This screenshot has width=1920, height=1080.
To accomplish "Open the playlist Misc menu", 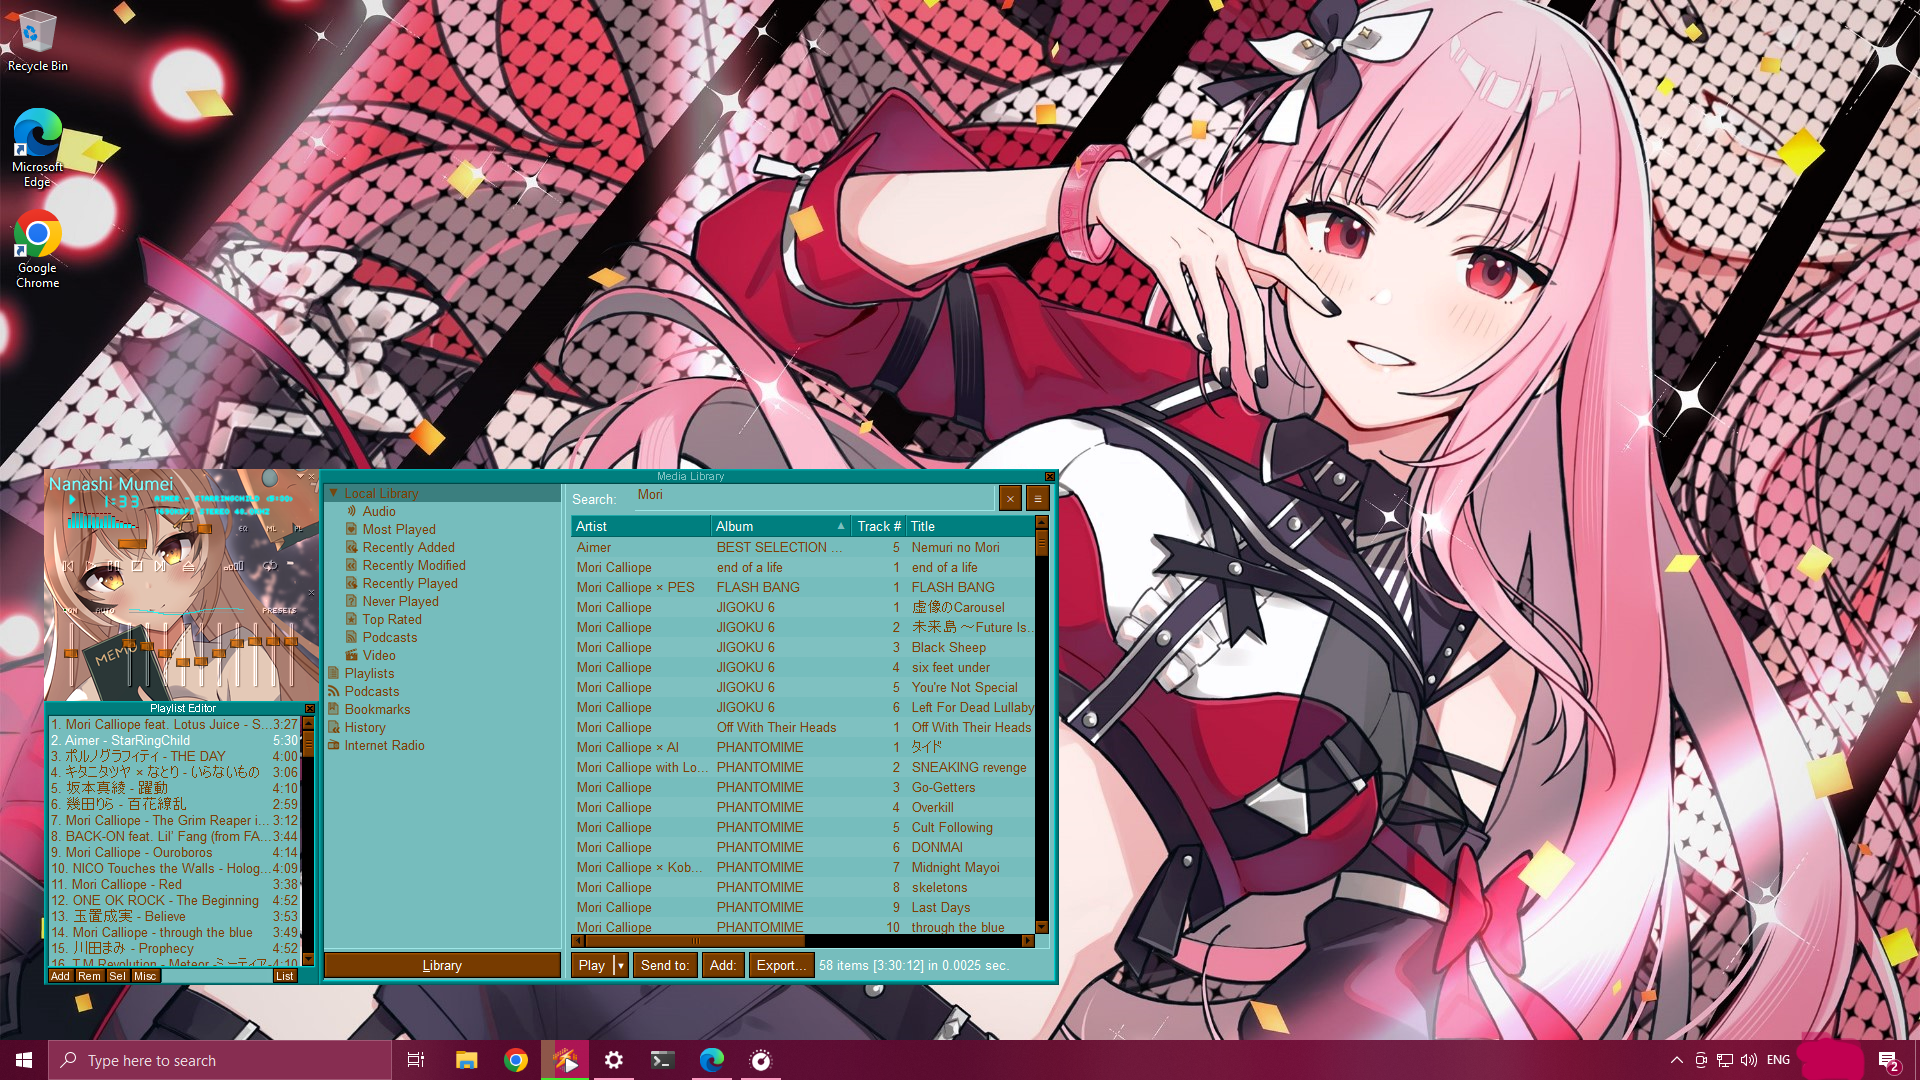I will click(145, 976).
